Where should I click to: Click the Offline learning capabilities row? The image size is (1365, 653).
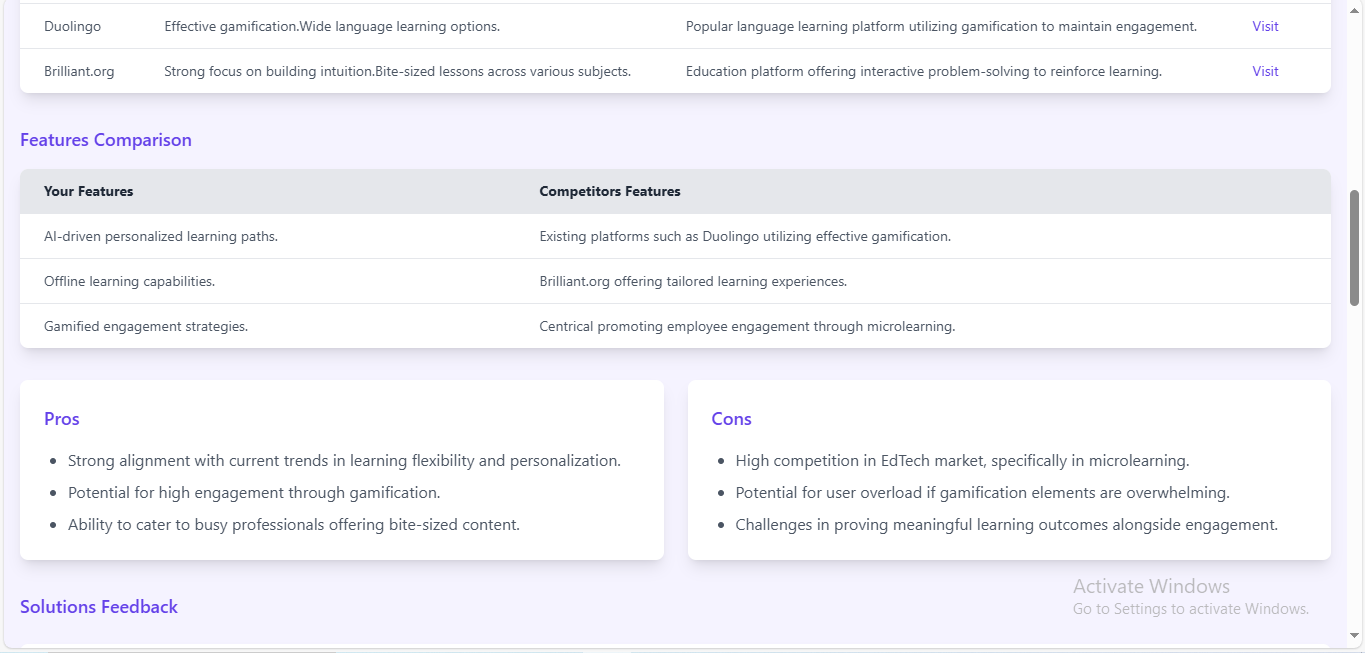(130, 282)
